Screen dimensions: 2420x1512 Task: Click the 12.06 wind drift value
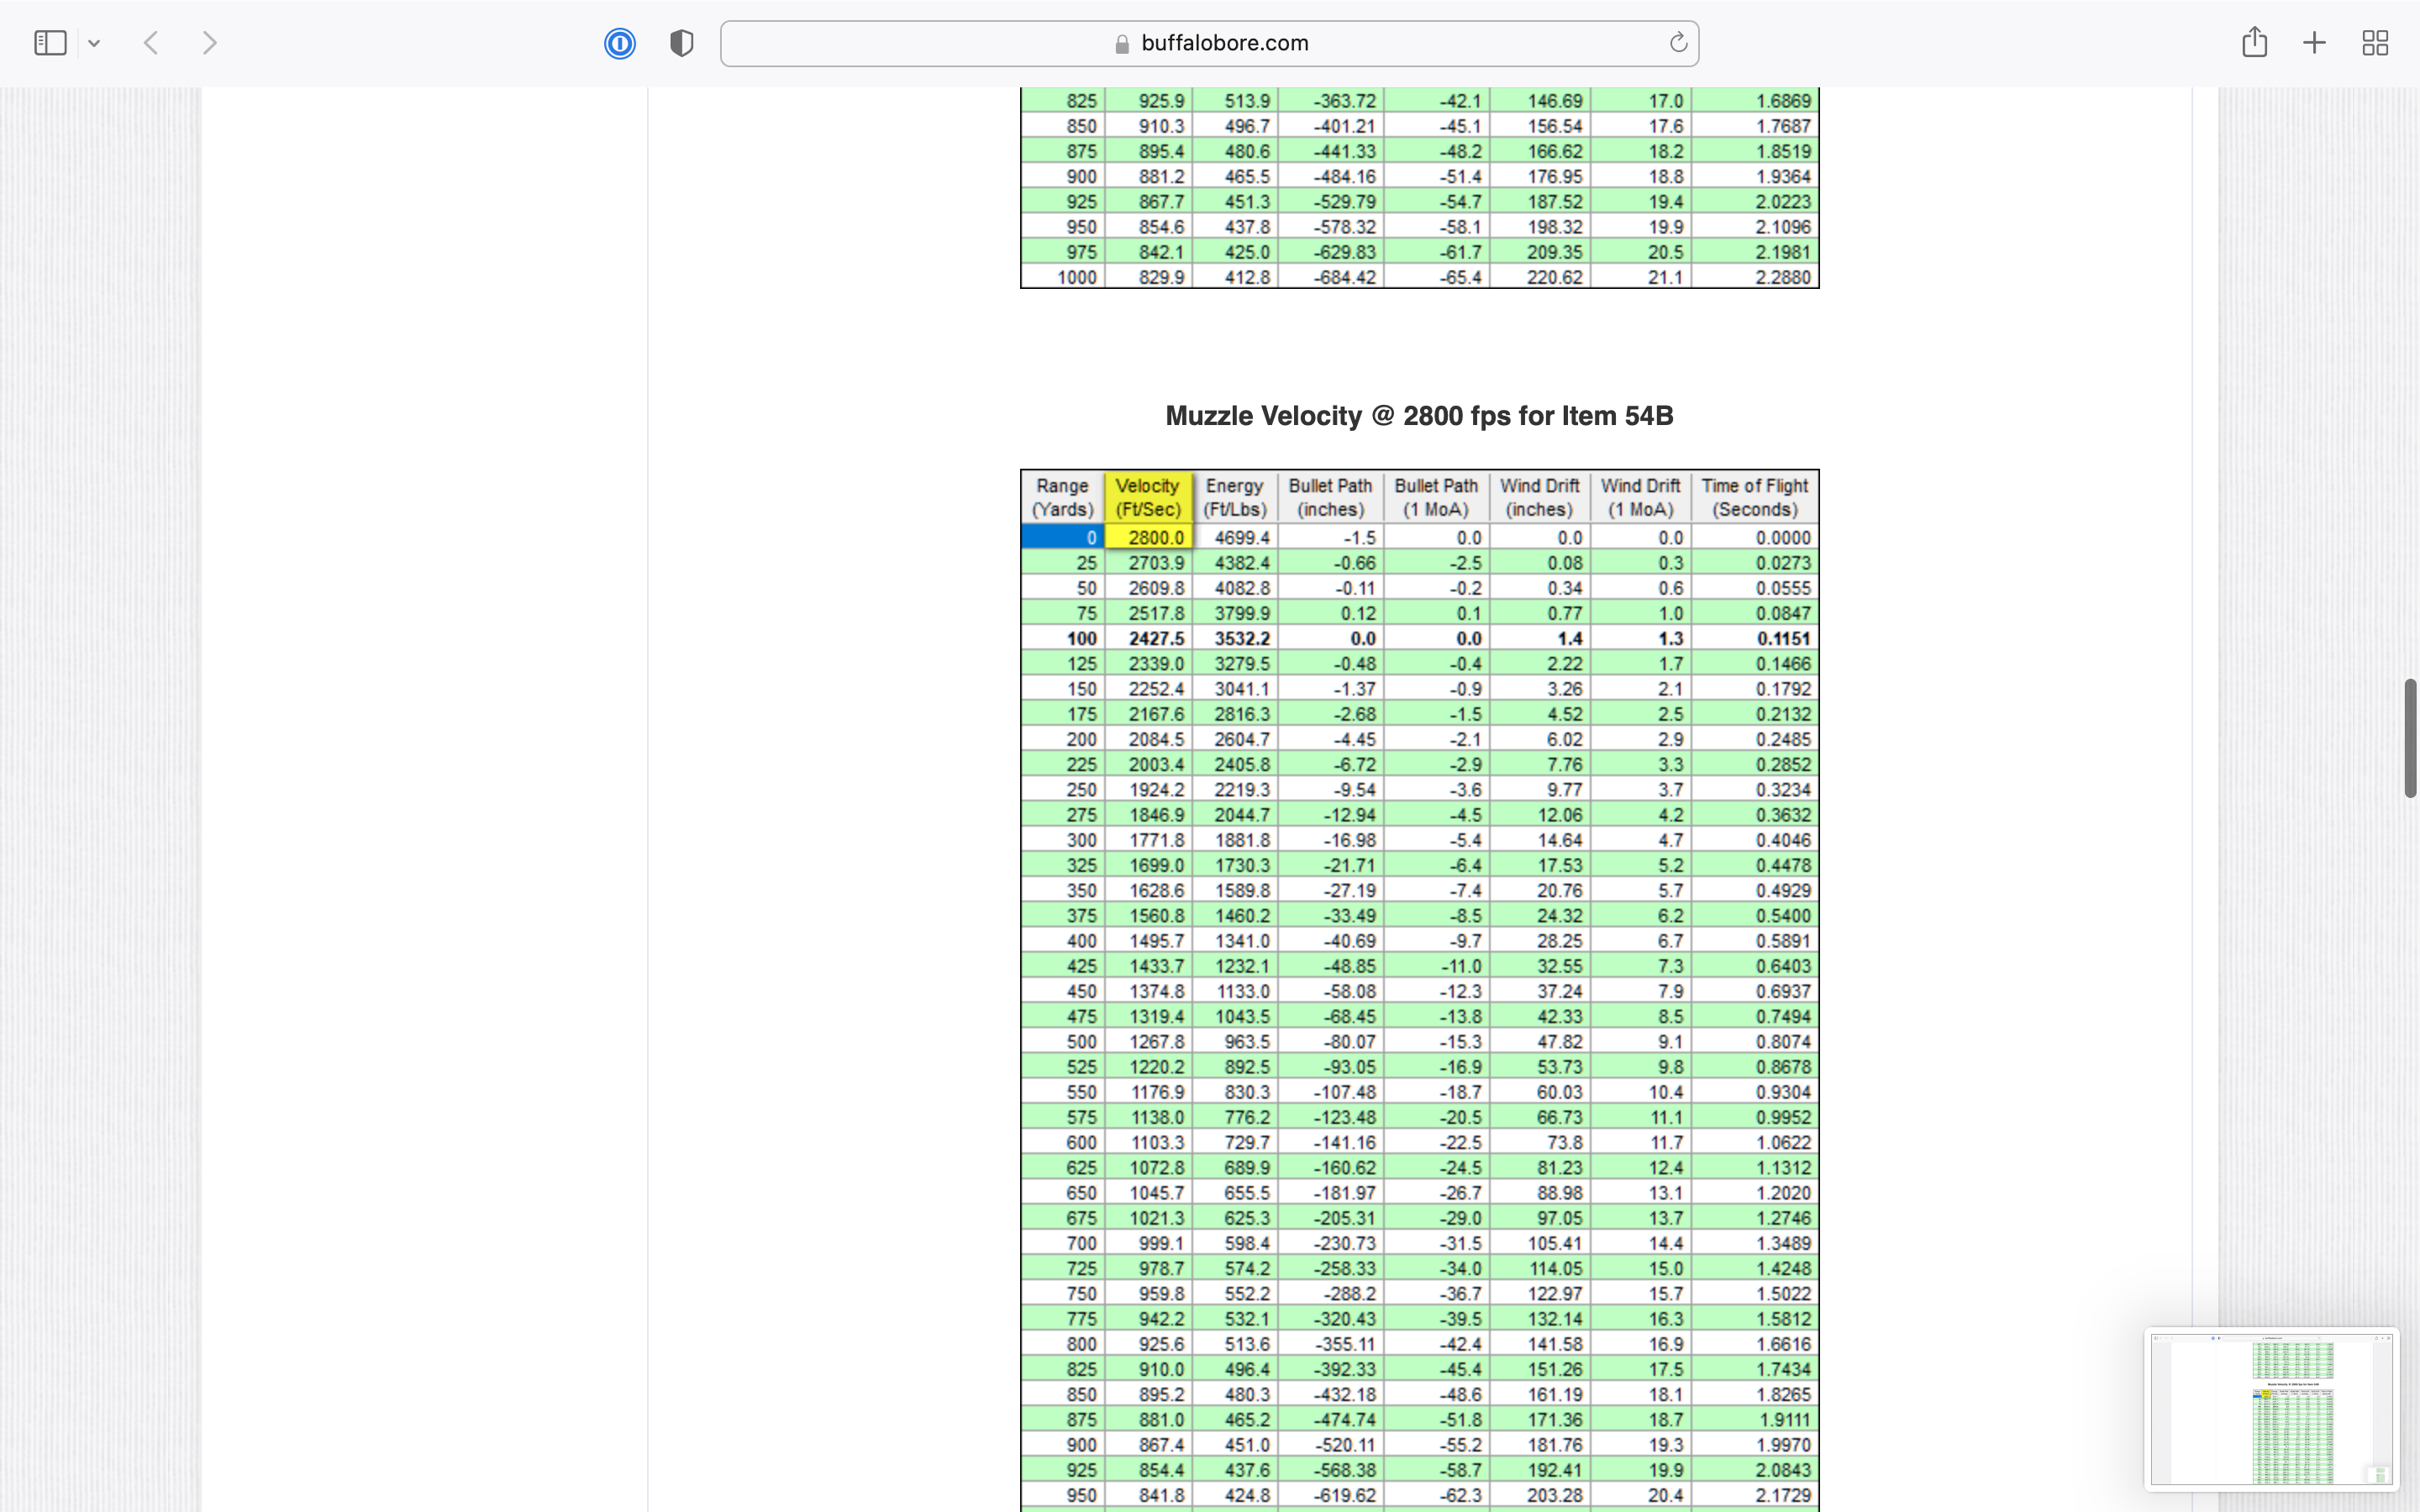click(1540, 815)
